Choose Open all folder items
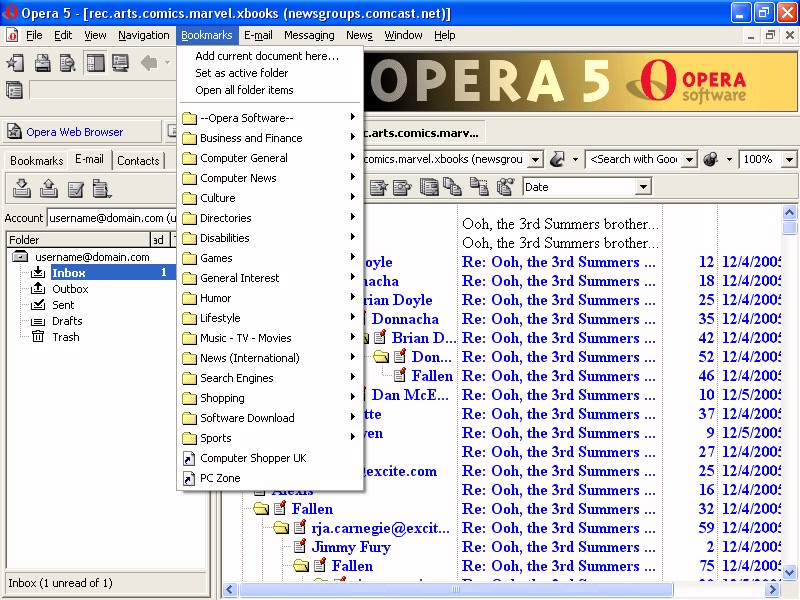800x600 pixels. (269, 90)
